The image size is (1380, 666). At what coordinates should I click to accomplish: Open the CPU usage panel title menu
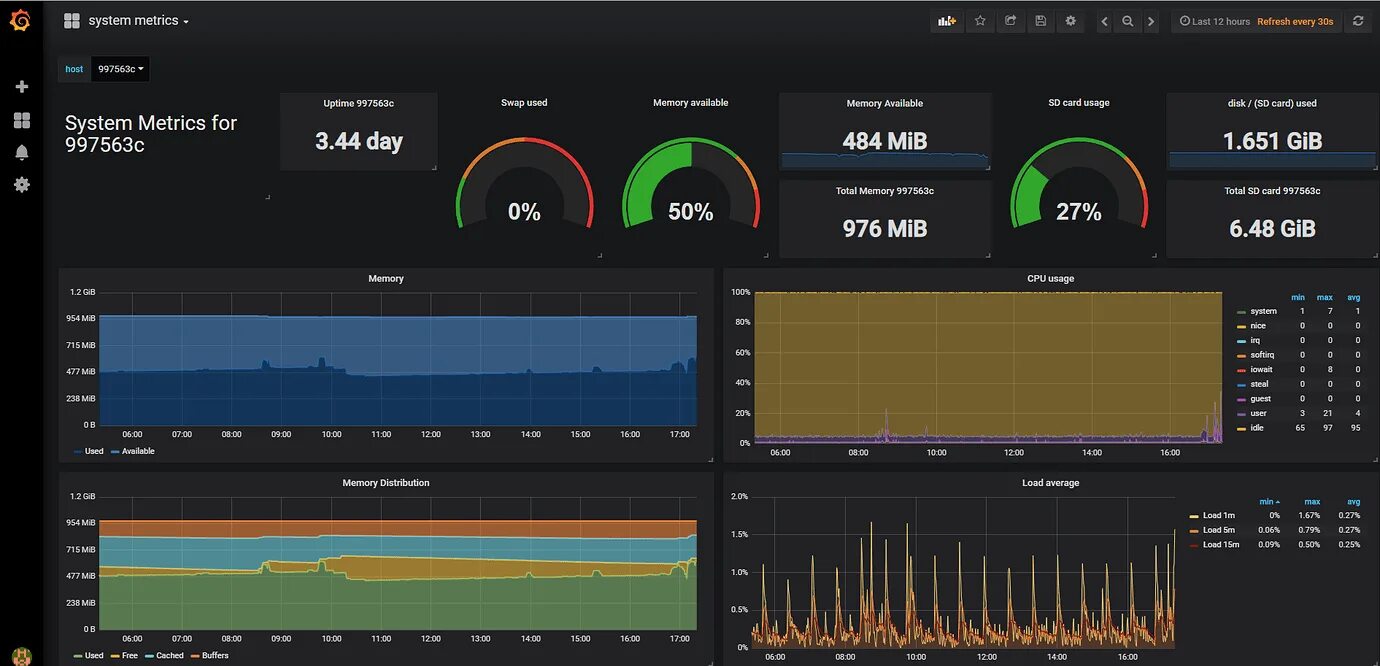click(x=1051, y=278)
